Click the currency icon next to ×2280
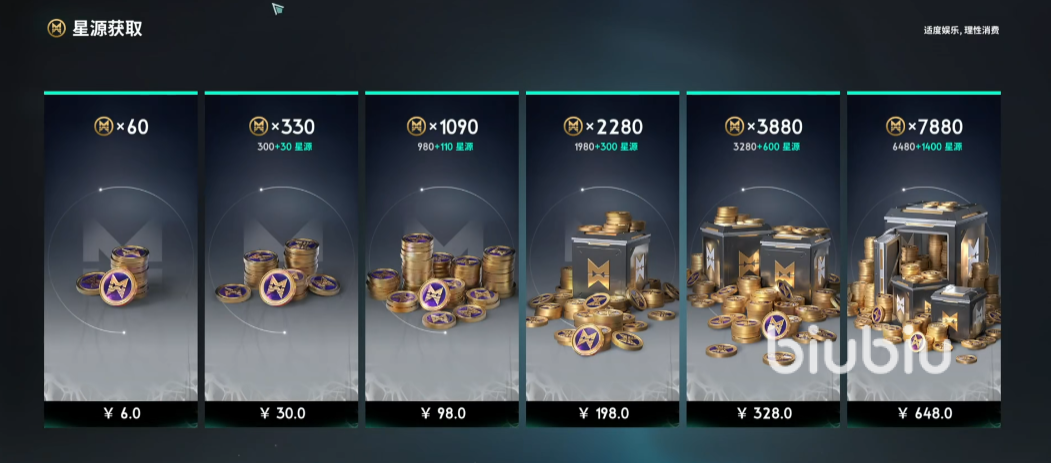The image size is (1051, 463). 573,126
